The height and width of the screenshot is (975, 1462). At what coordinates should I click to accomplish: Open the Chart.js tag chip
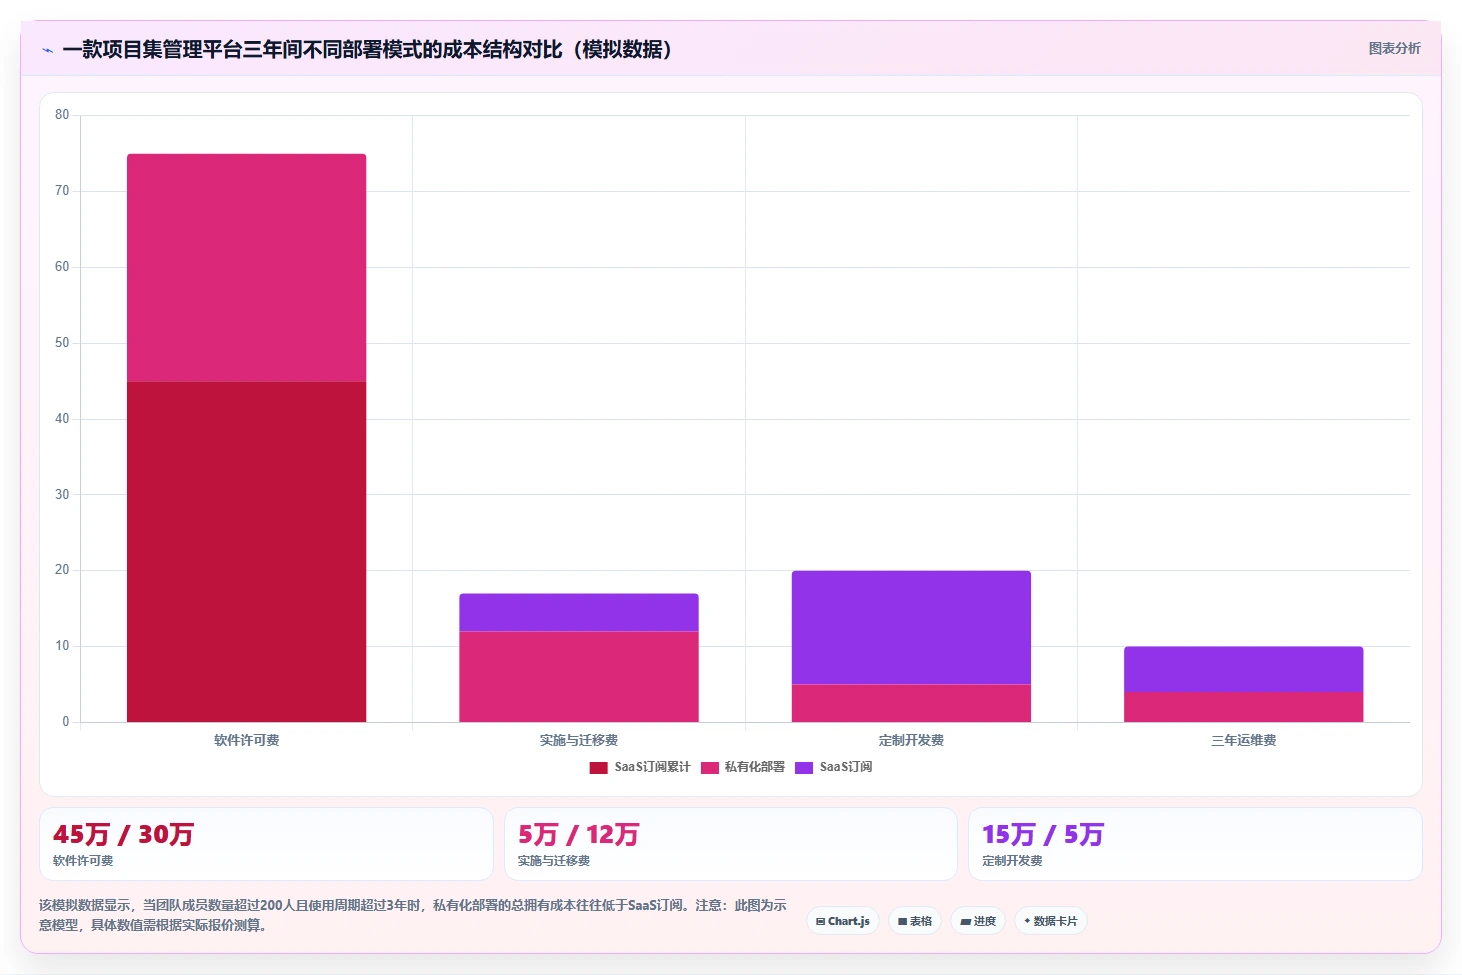coord(843,921)
